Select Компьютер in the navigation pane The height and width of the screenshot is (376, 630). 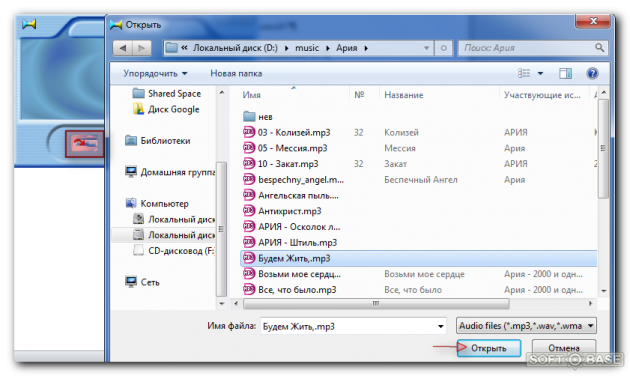(x=157, y=204)
